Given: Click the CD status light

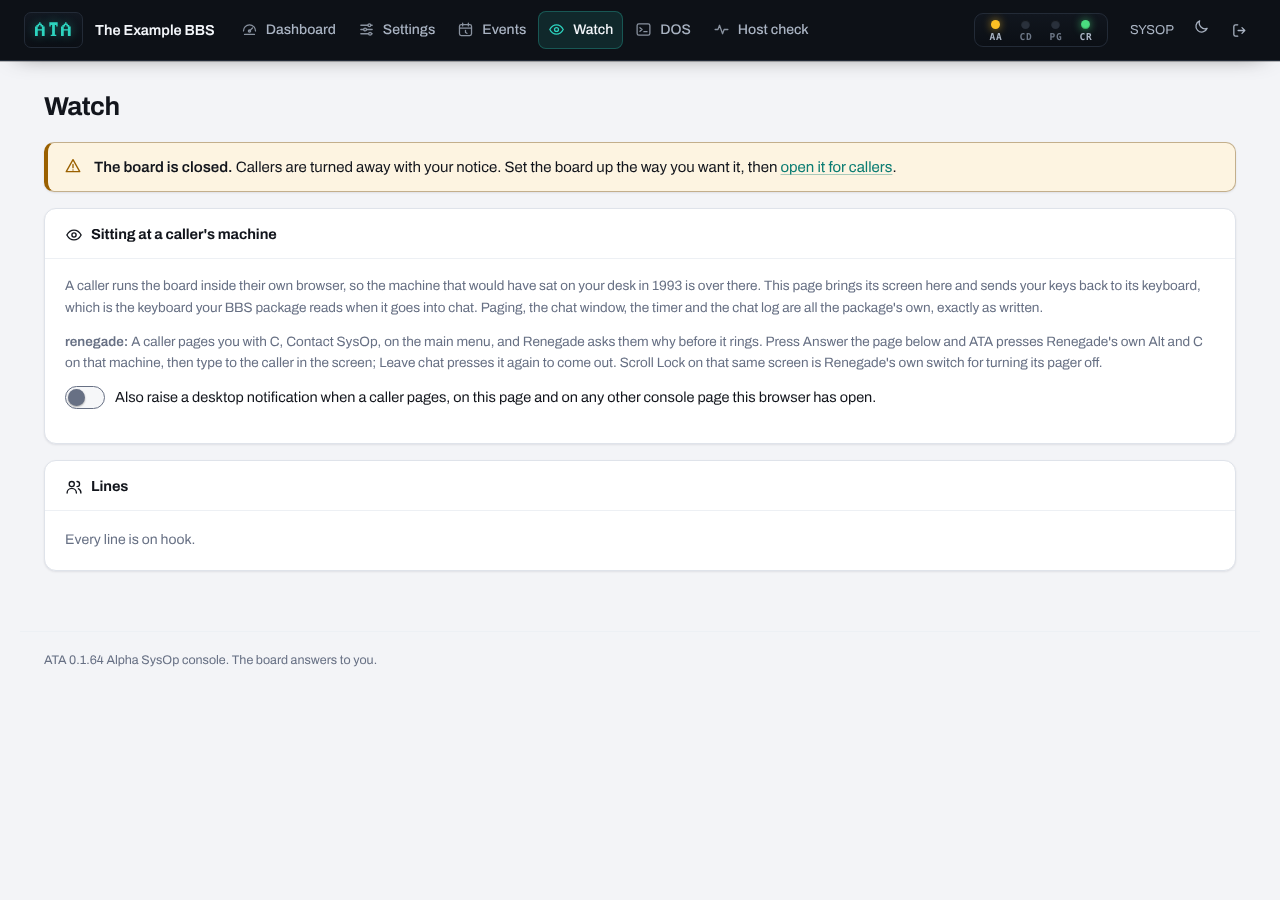Looking at the screenshot, I should (1025, 30).
